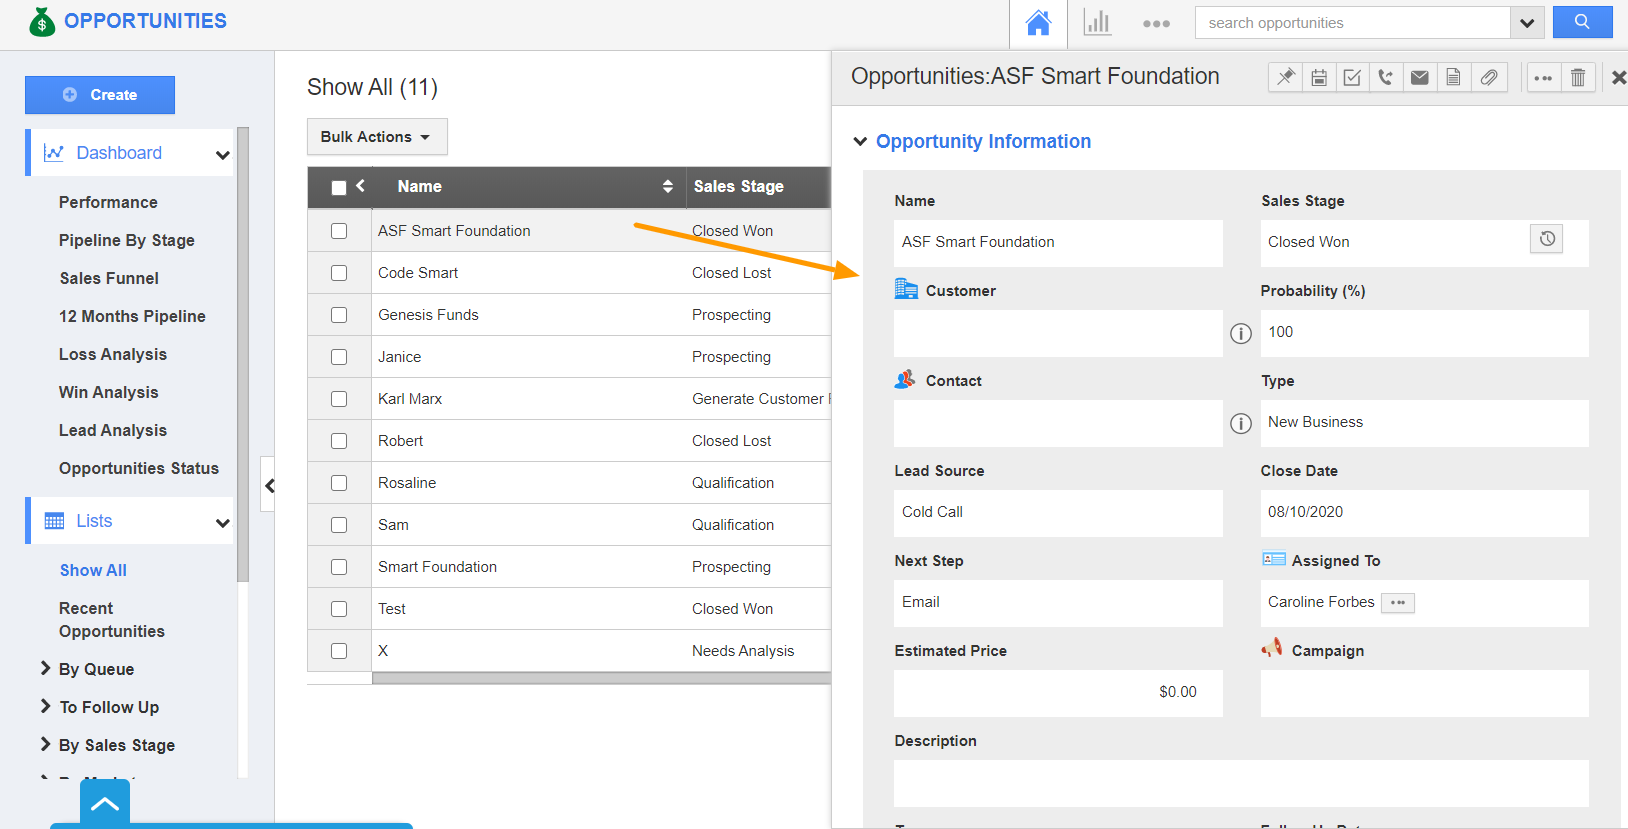This screenshot has height=829, width=1628.
Task: Click the paperclip attachment icon
Action: 1488,77
